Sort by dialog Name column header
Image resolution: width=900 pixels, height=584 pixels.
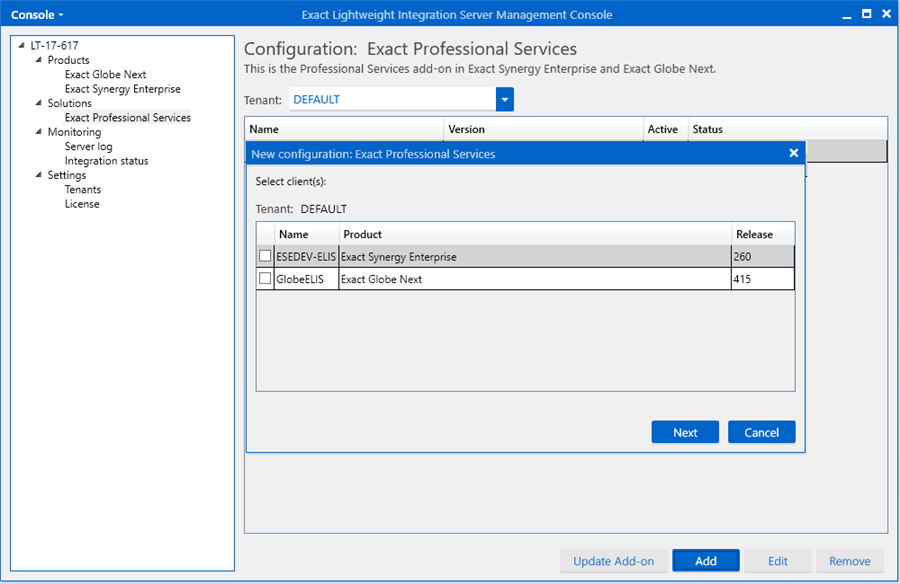pyautogui.click(x=307, y=234)
